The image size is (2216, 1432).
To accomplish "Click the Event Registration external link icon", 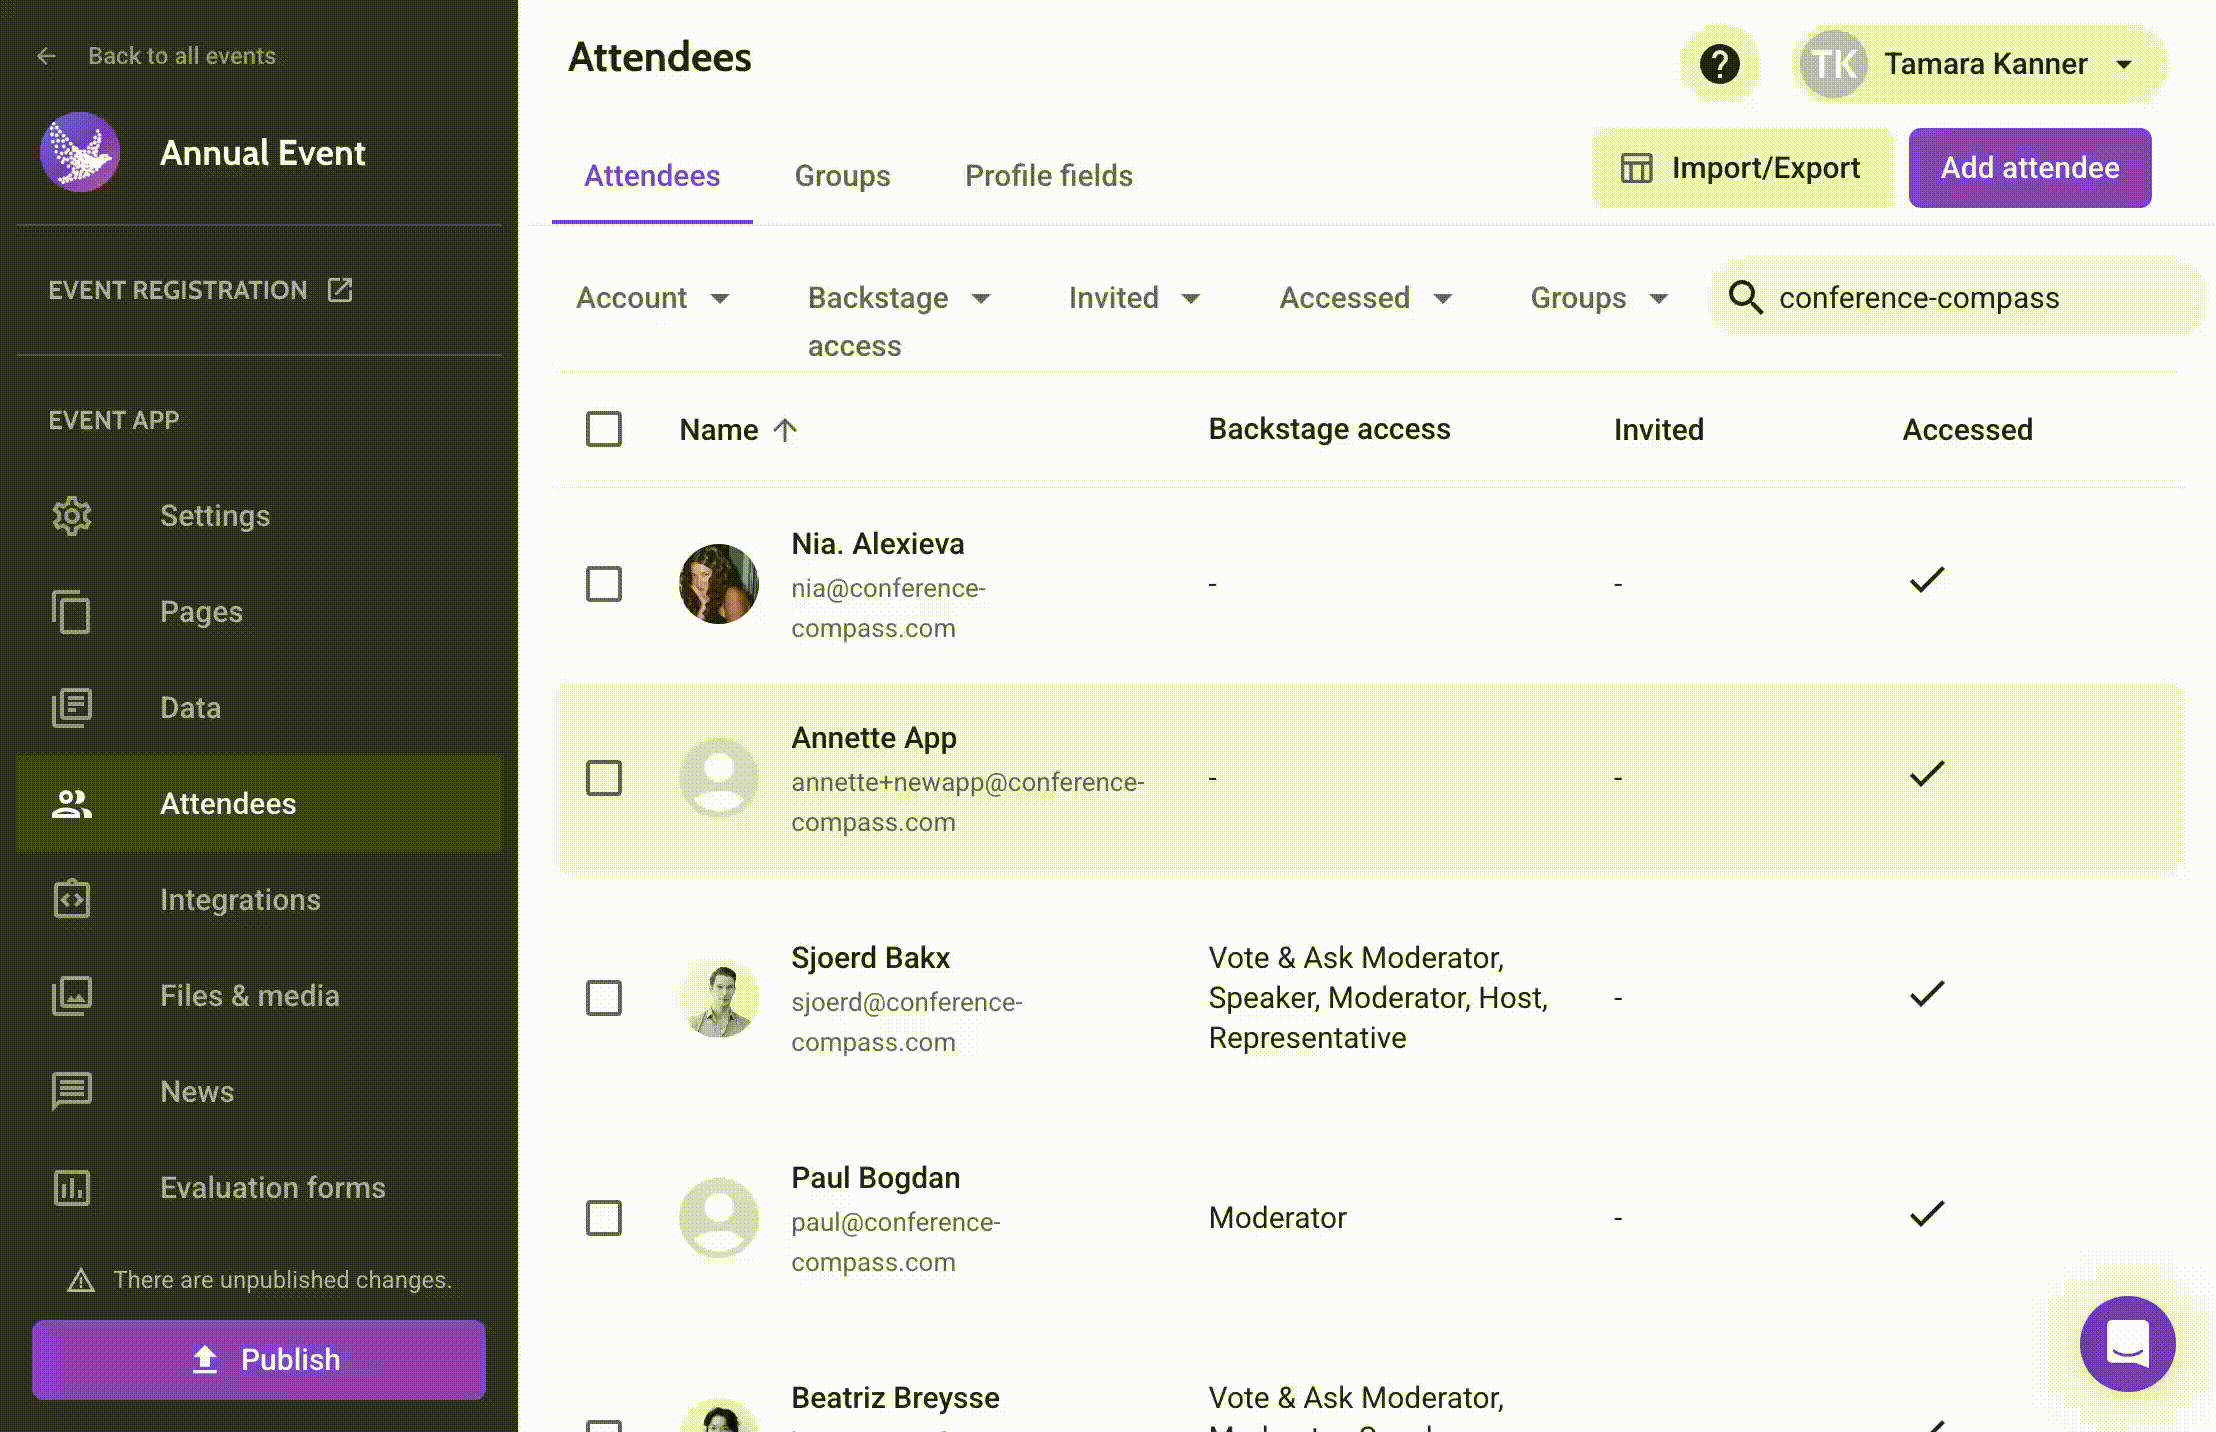I will [340, 290].
